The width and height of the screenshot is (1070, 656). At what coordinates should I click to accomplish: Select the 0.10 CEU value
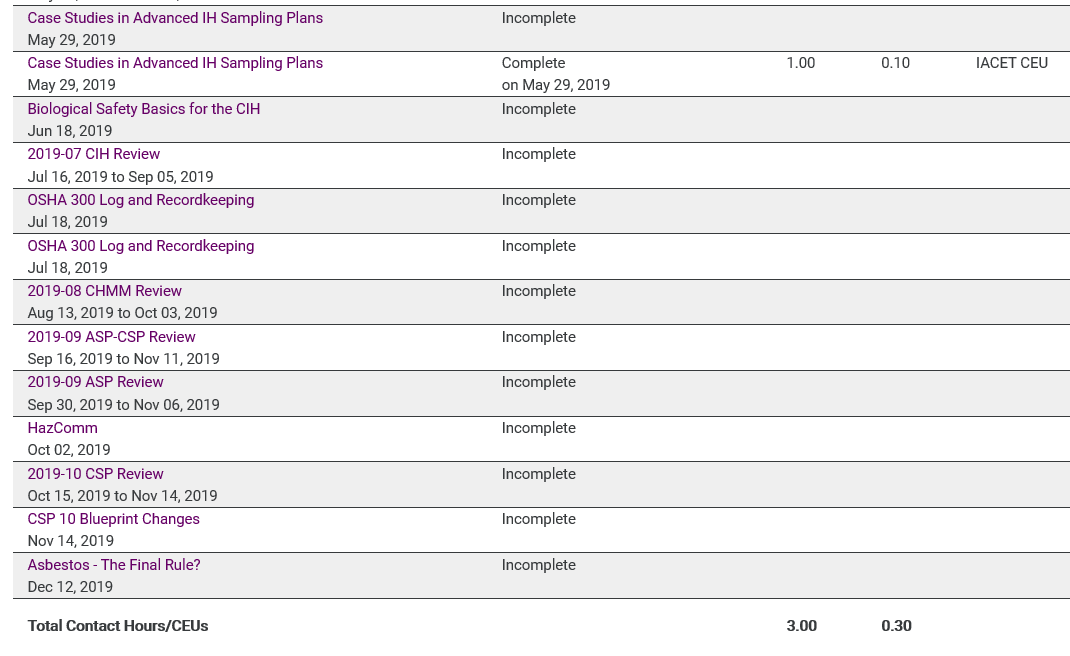tap(895, 63)
